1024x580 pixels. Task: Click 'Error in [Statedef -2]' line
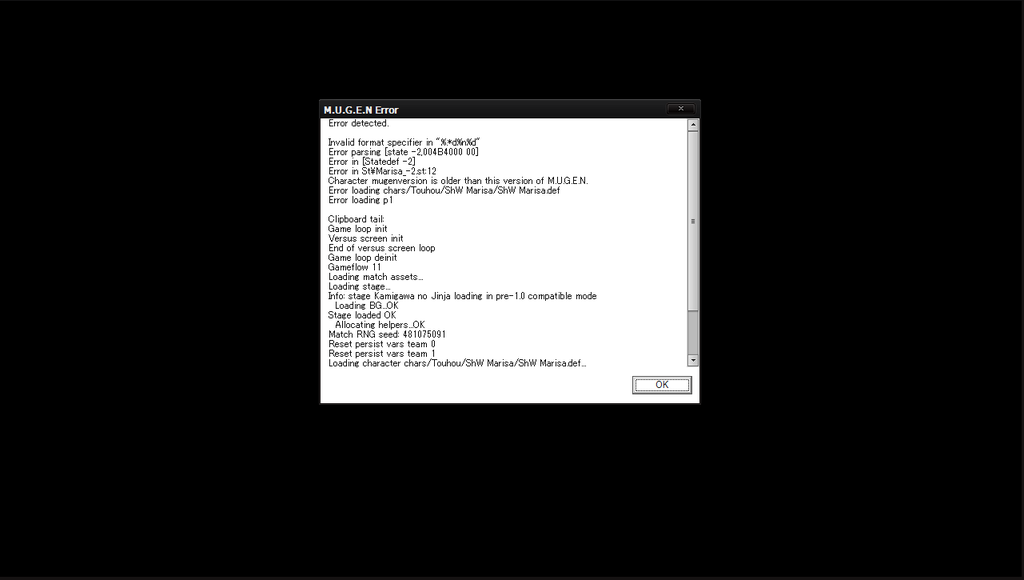[x=372, y=161]
